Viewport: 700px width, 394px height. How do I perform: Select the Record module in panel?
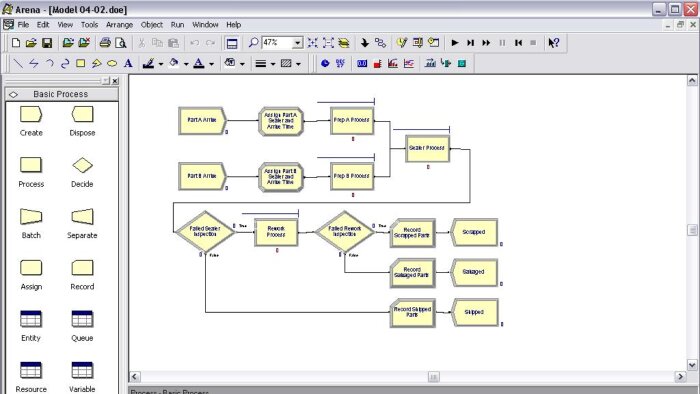click(x=82, y=275)
